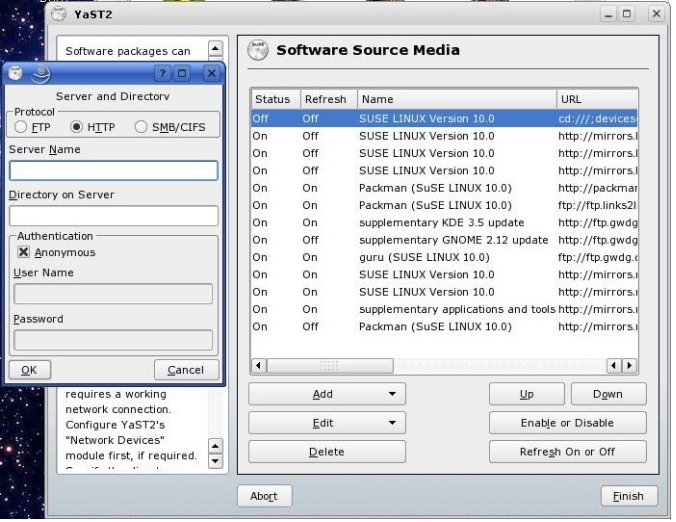Screen dimensions: 676x522
Task: Select the supplementary GNOME 2.12 update row
Action: (x=444, y=240)
